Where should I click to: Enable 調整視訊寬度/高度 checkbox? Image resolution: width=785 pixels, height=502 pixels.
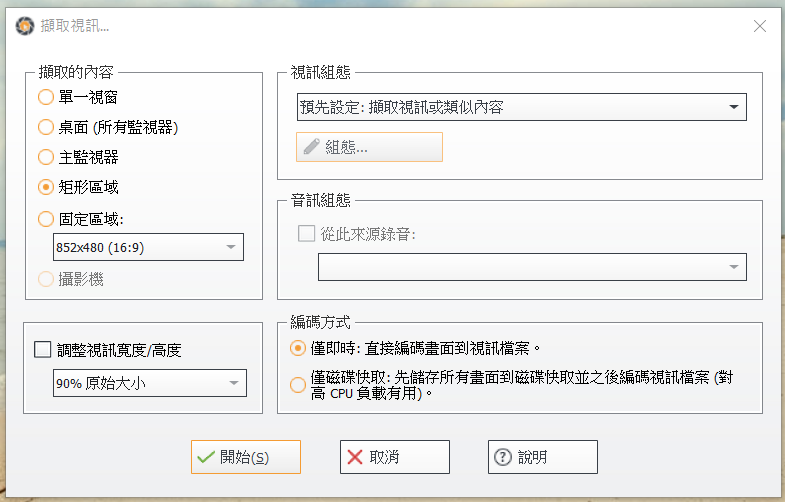click(42, 350)
